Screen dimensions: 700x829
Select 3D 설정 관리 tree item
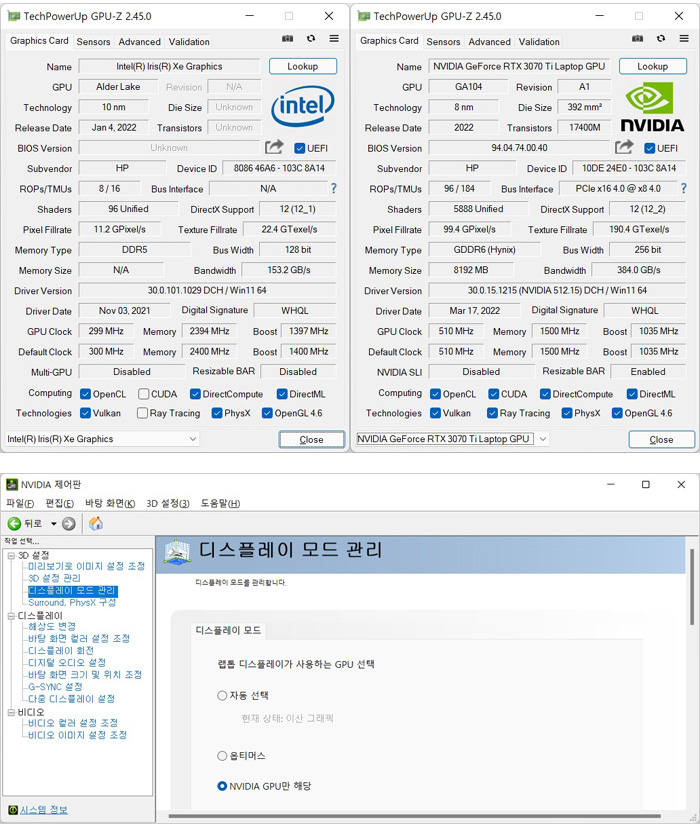pos(54,578)
